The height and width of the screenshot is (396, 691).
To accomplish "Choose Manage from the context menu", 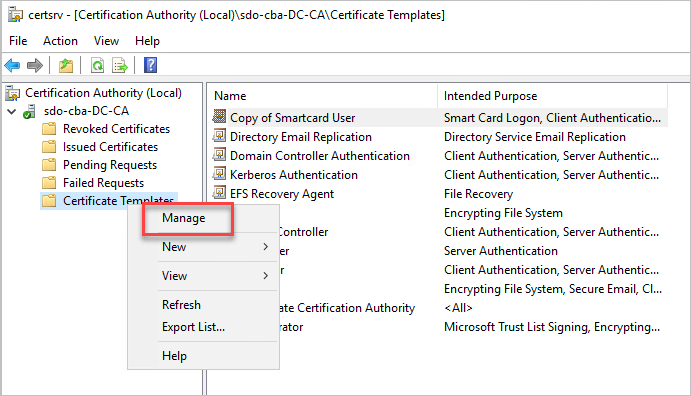I will click(x=184, y=218).
